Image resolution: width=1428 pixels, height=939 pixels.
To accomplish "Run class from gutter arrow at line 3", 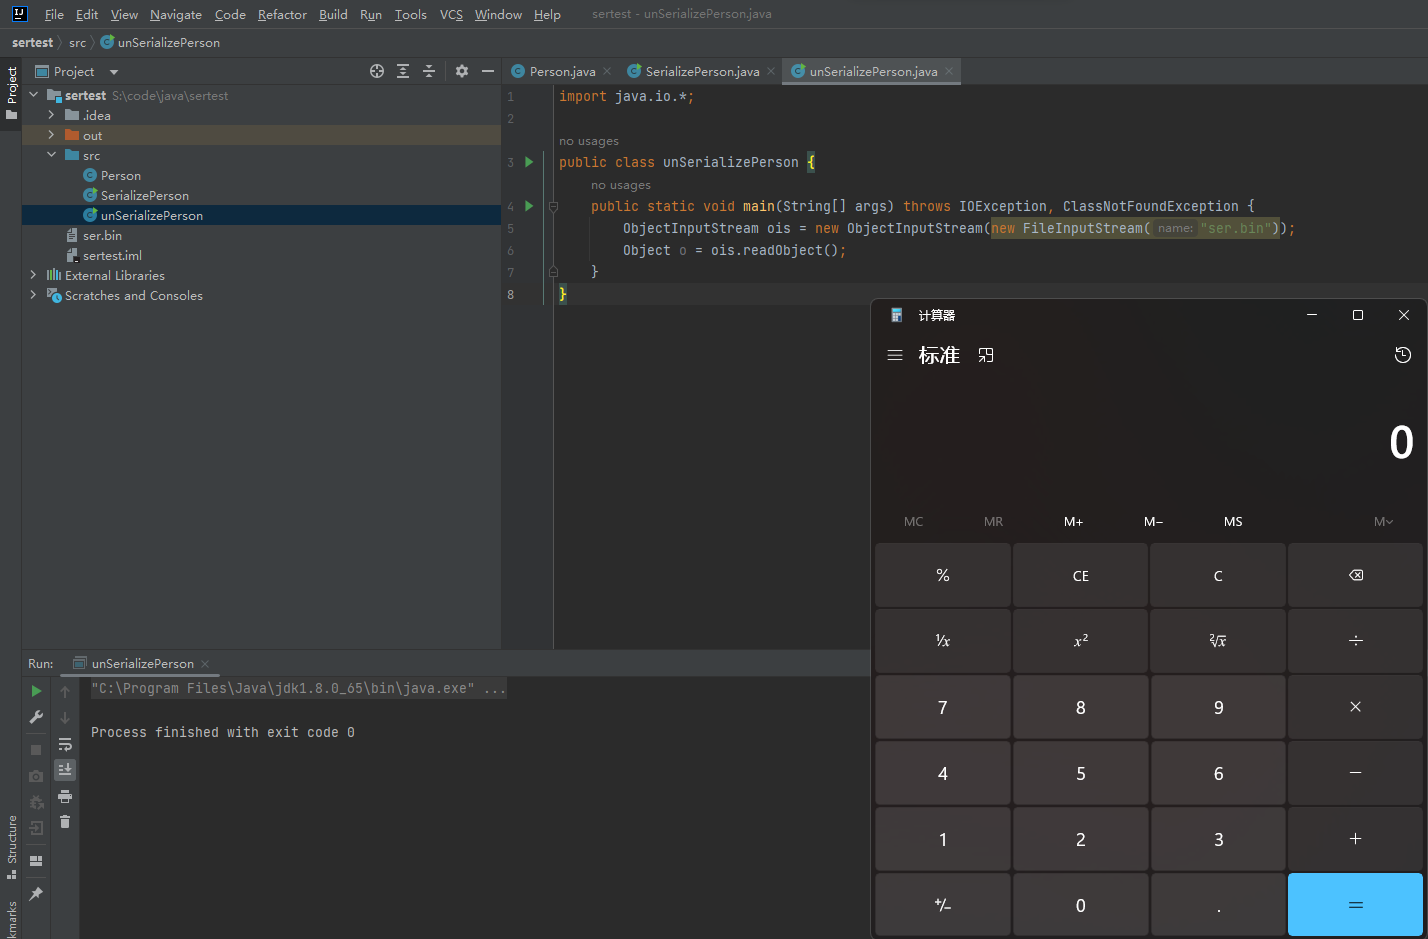I will pos(529,162).
